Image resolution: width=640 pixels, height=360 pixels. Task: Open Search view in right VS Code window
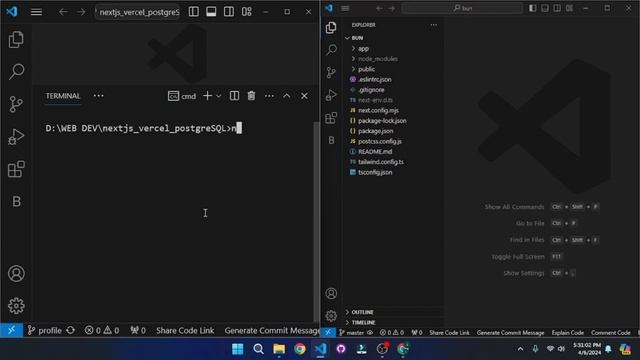pos(331,50)
